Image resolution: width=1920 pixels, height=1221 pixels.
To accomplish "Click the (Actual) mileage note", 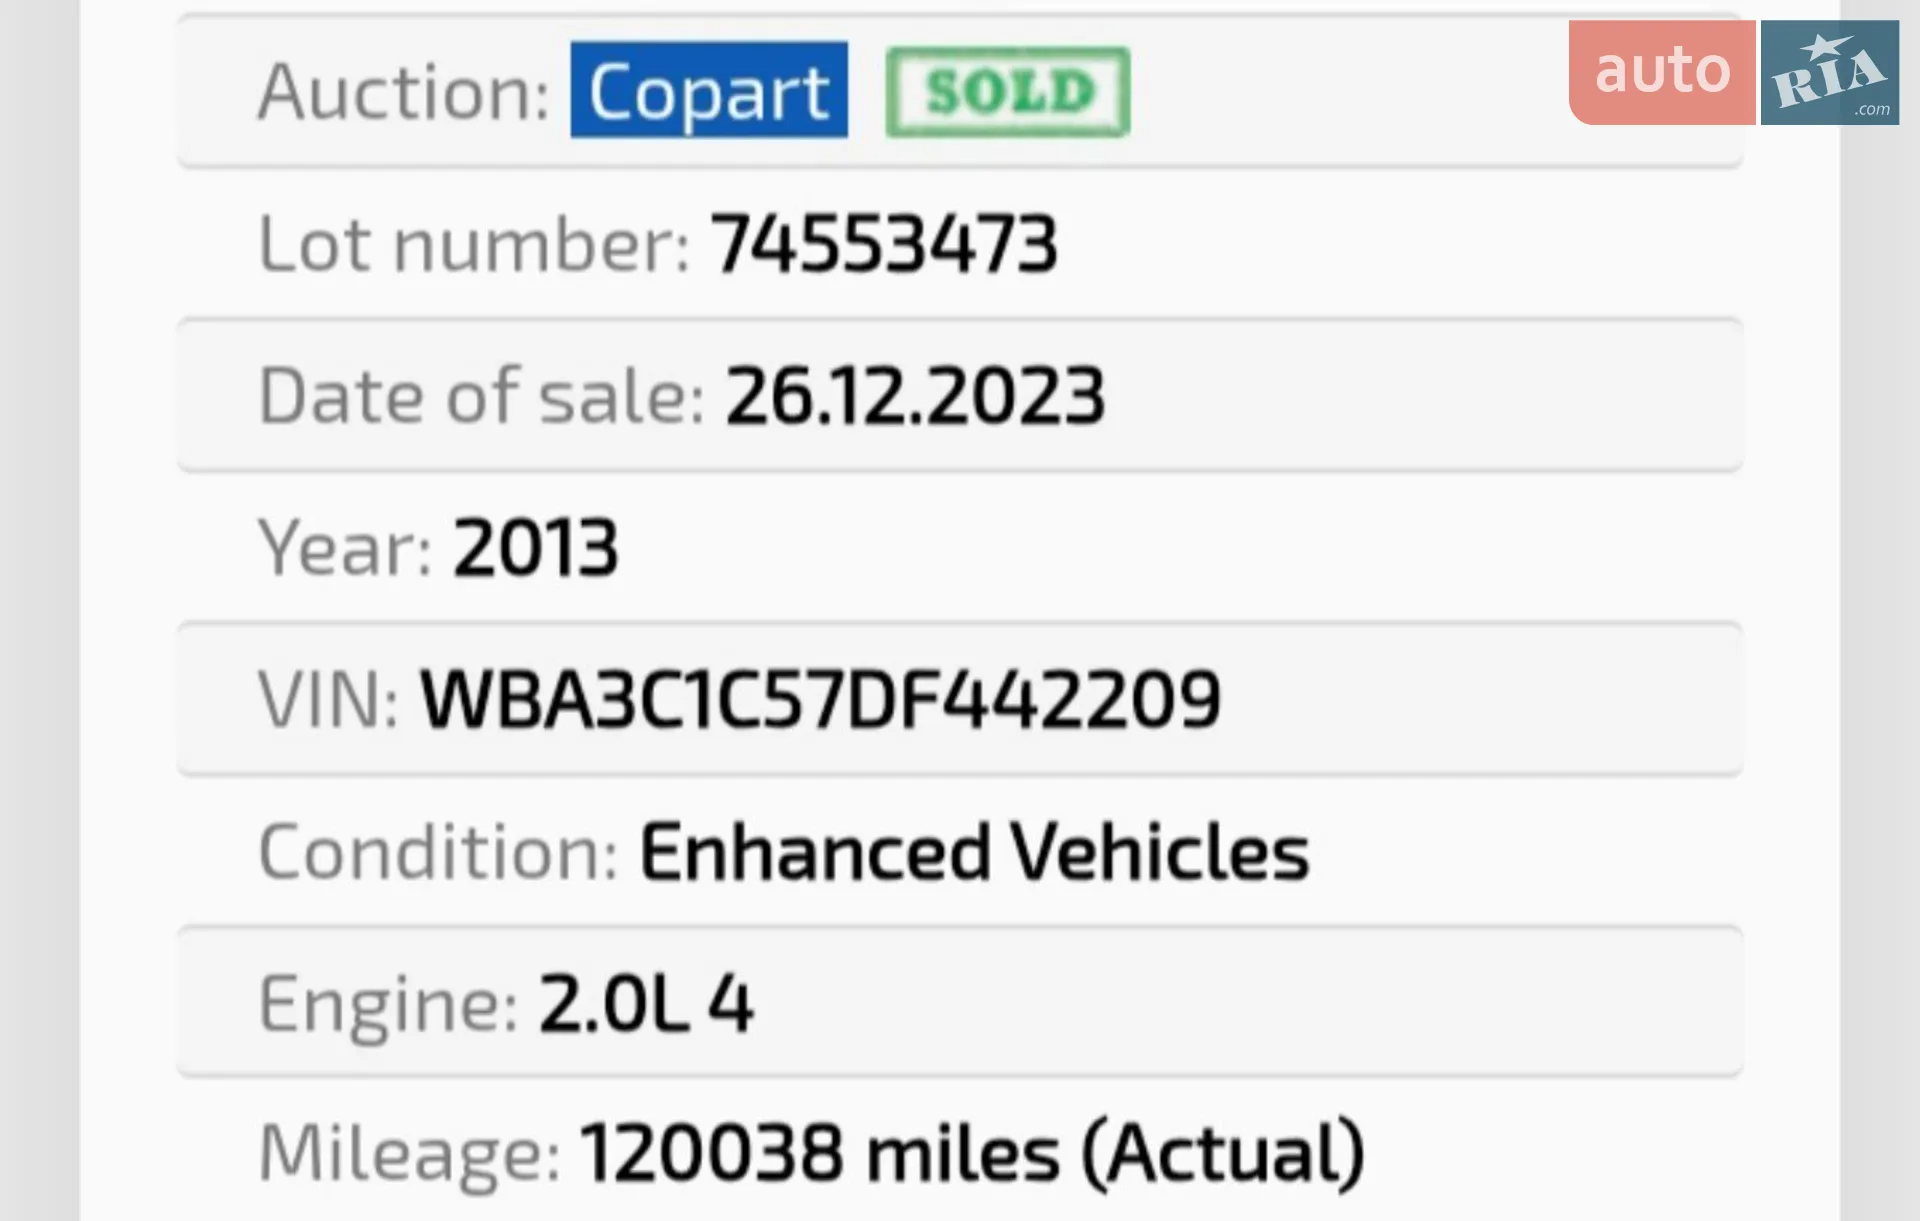I will coord(1223,1155).
